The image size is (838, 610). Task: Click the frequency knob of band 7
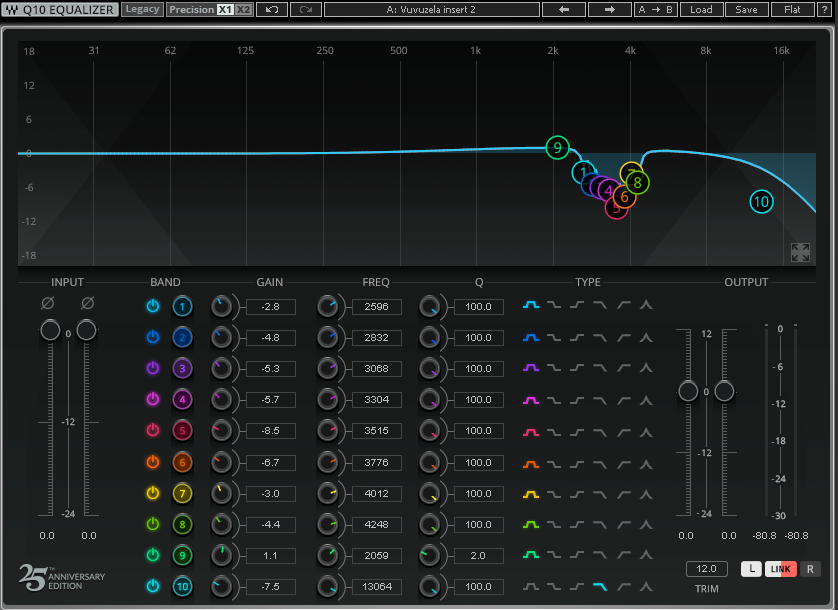coord(327,494)
